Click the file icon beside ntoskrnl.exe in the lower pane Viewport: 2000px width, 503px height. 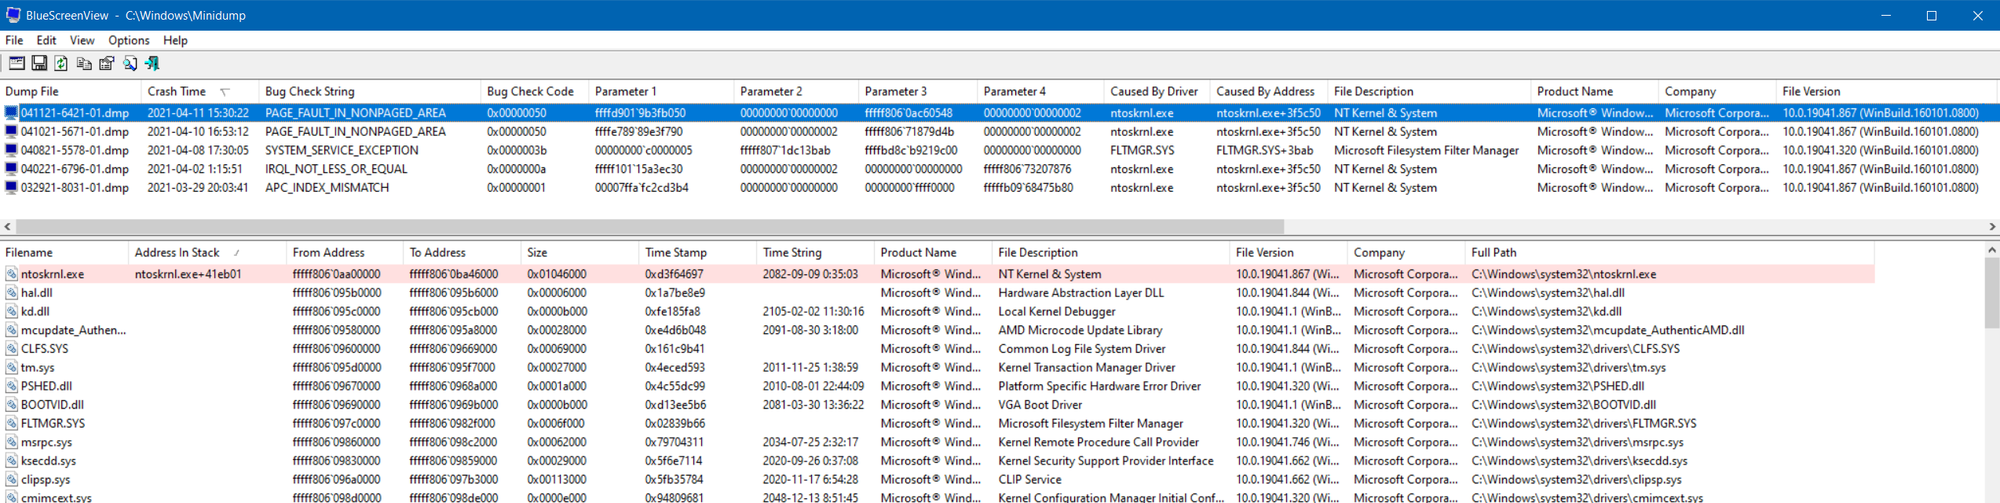click(12, 274)
